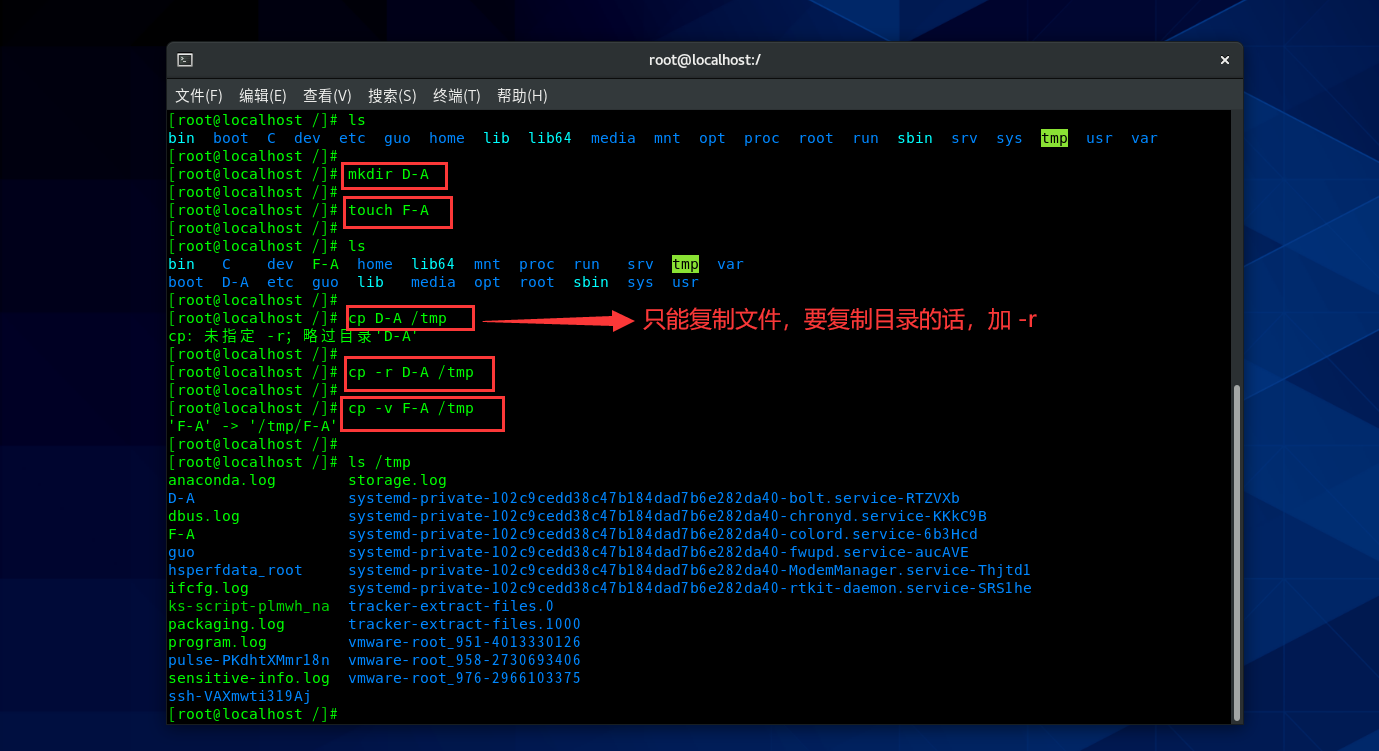Click sensitive-info.log in the /tmp listing
The image size is (1379, 751).
(x=248, y=679)
